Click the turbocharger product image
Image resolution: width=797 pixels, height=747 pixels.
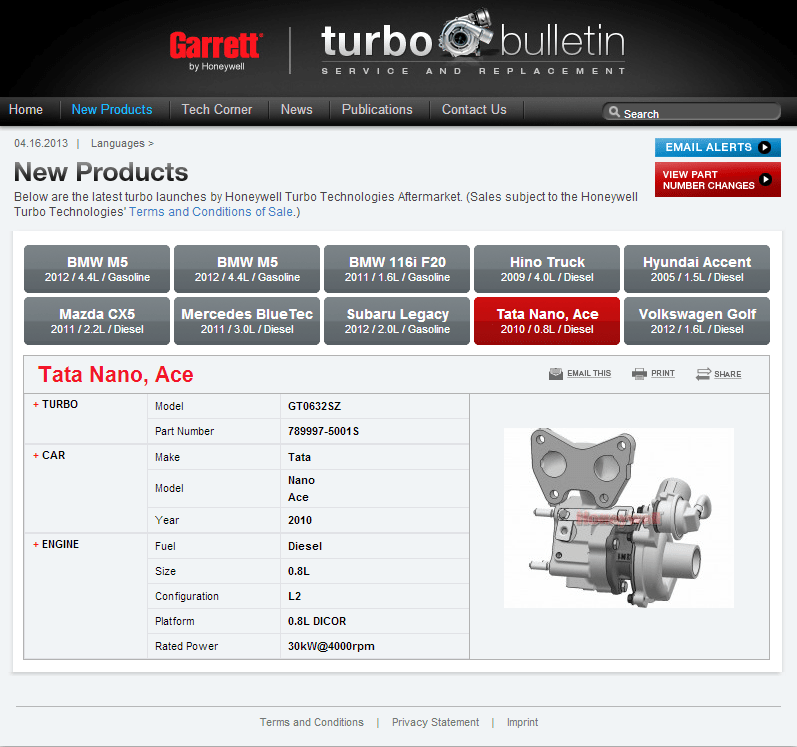pyautogui.click(x=619, y=518)
